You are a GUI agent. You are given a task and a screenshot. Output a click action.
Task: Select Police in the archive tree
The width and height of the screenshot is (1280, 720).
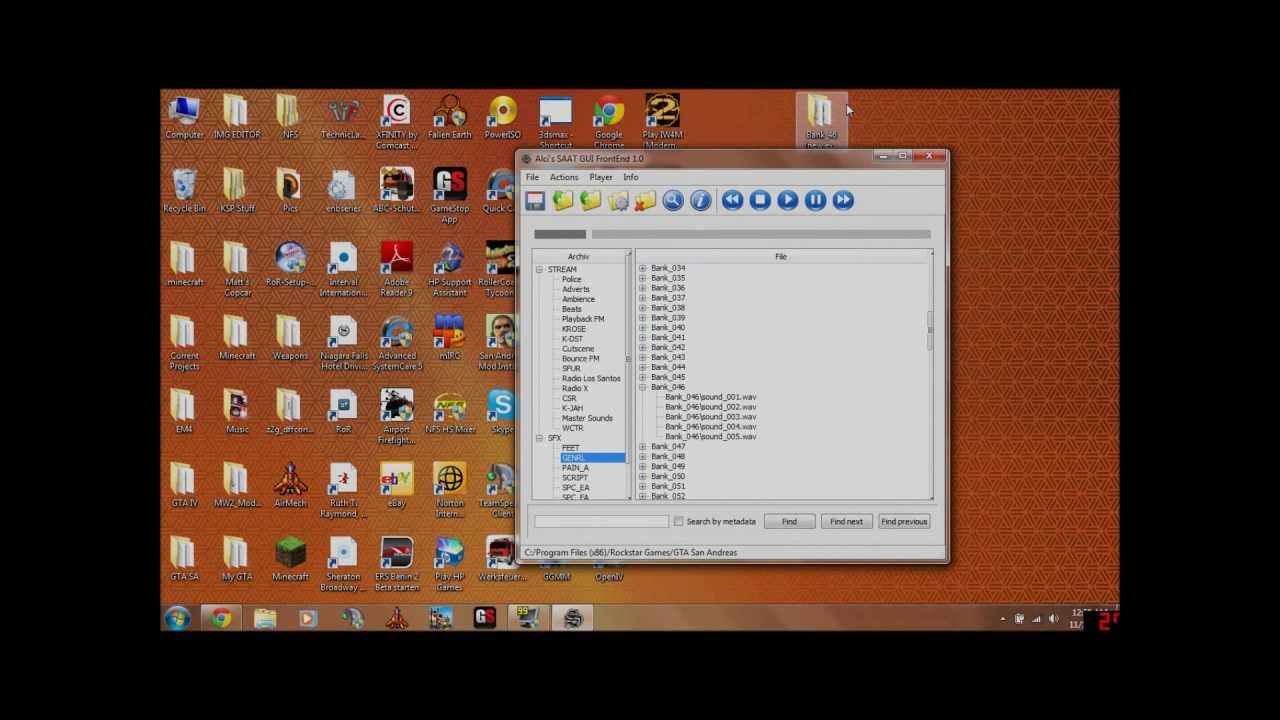coord(571,279)
